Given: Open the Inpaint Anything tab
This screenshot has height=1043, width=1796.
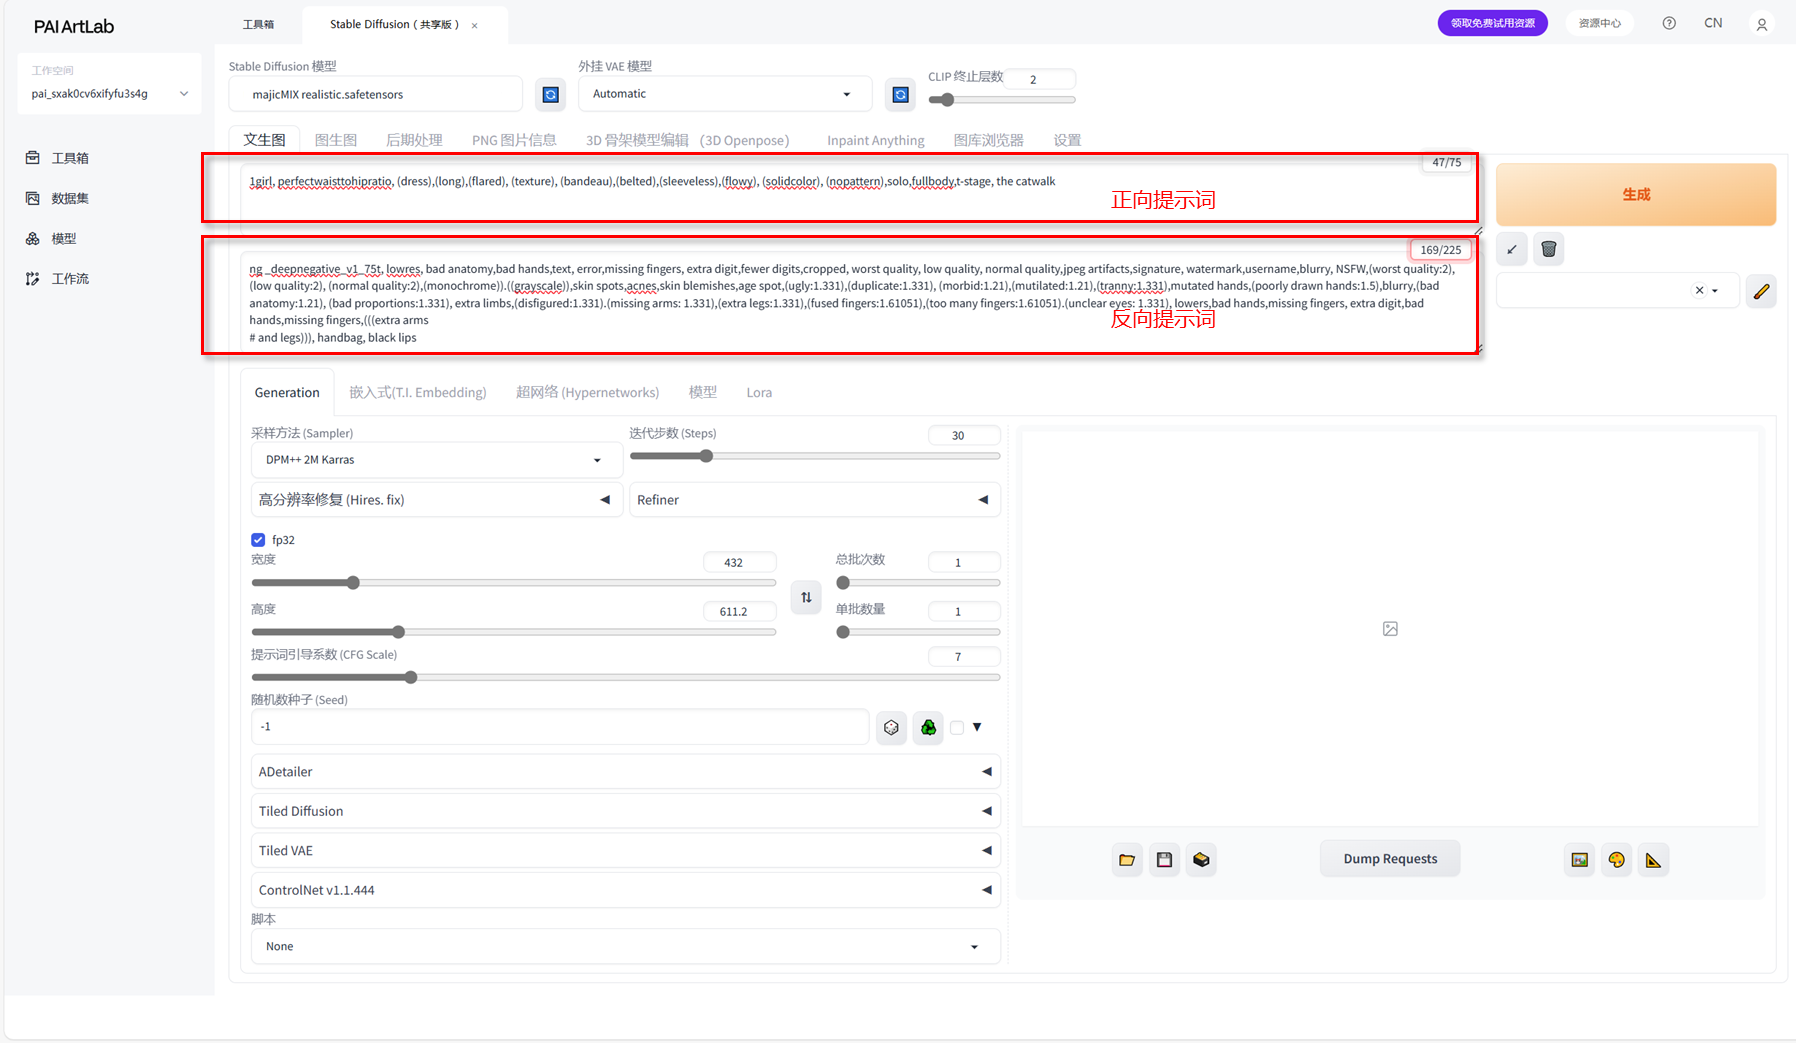Looking at the screenshot, I should coord(875,140).
